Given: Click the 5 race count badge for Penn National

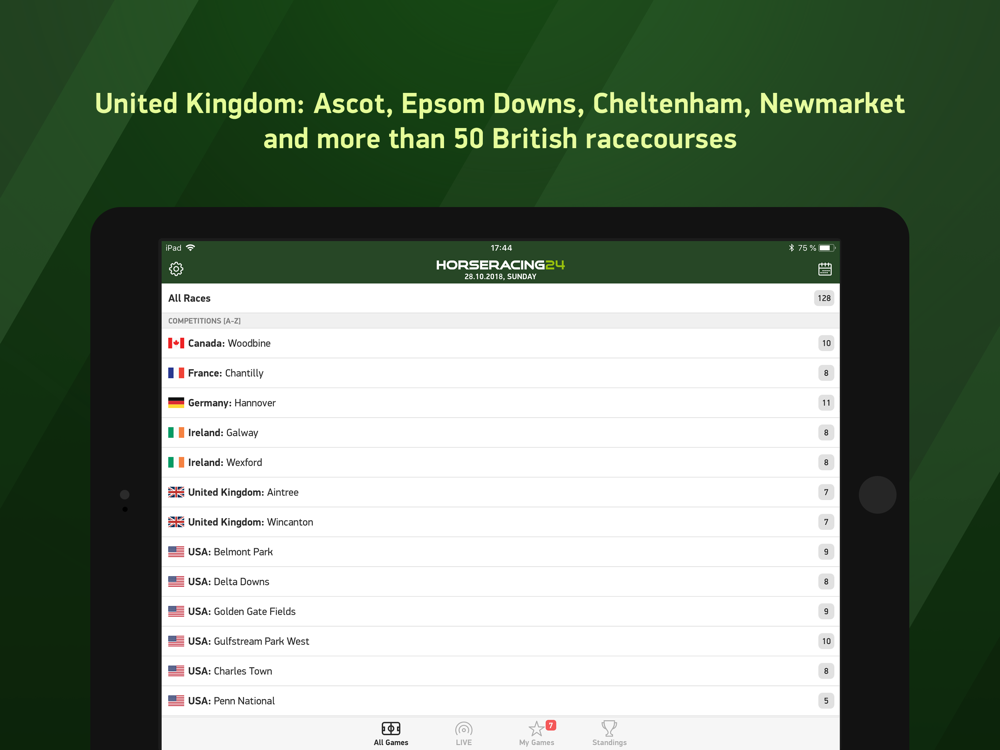Looking at the screenshot, I should [x=826, y=701].
